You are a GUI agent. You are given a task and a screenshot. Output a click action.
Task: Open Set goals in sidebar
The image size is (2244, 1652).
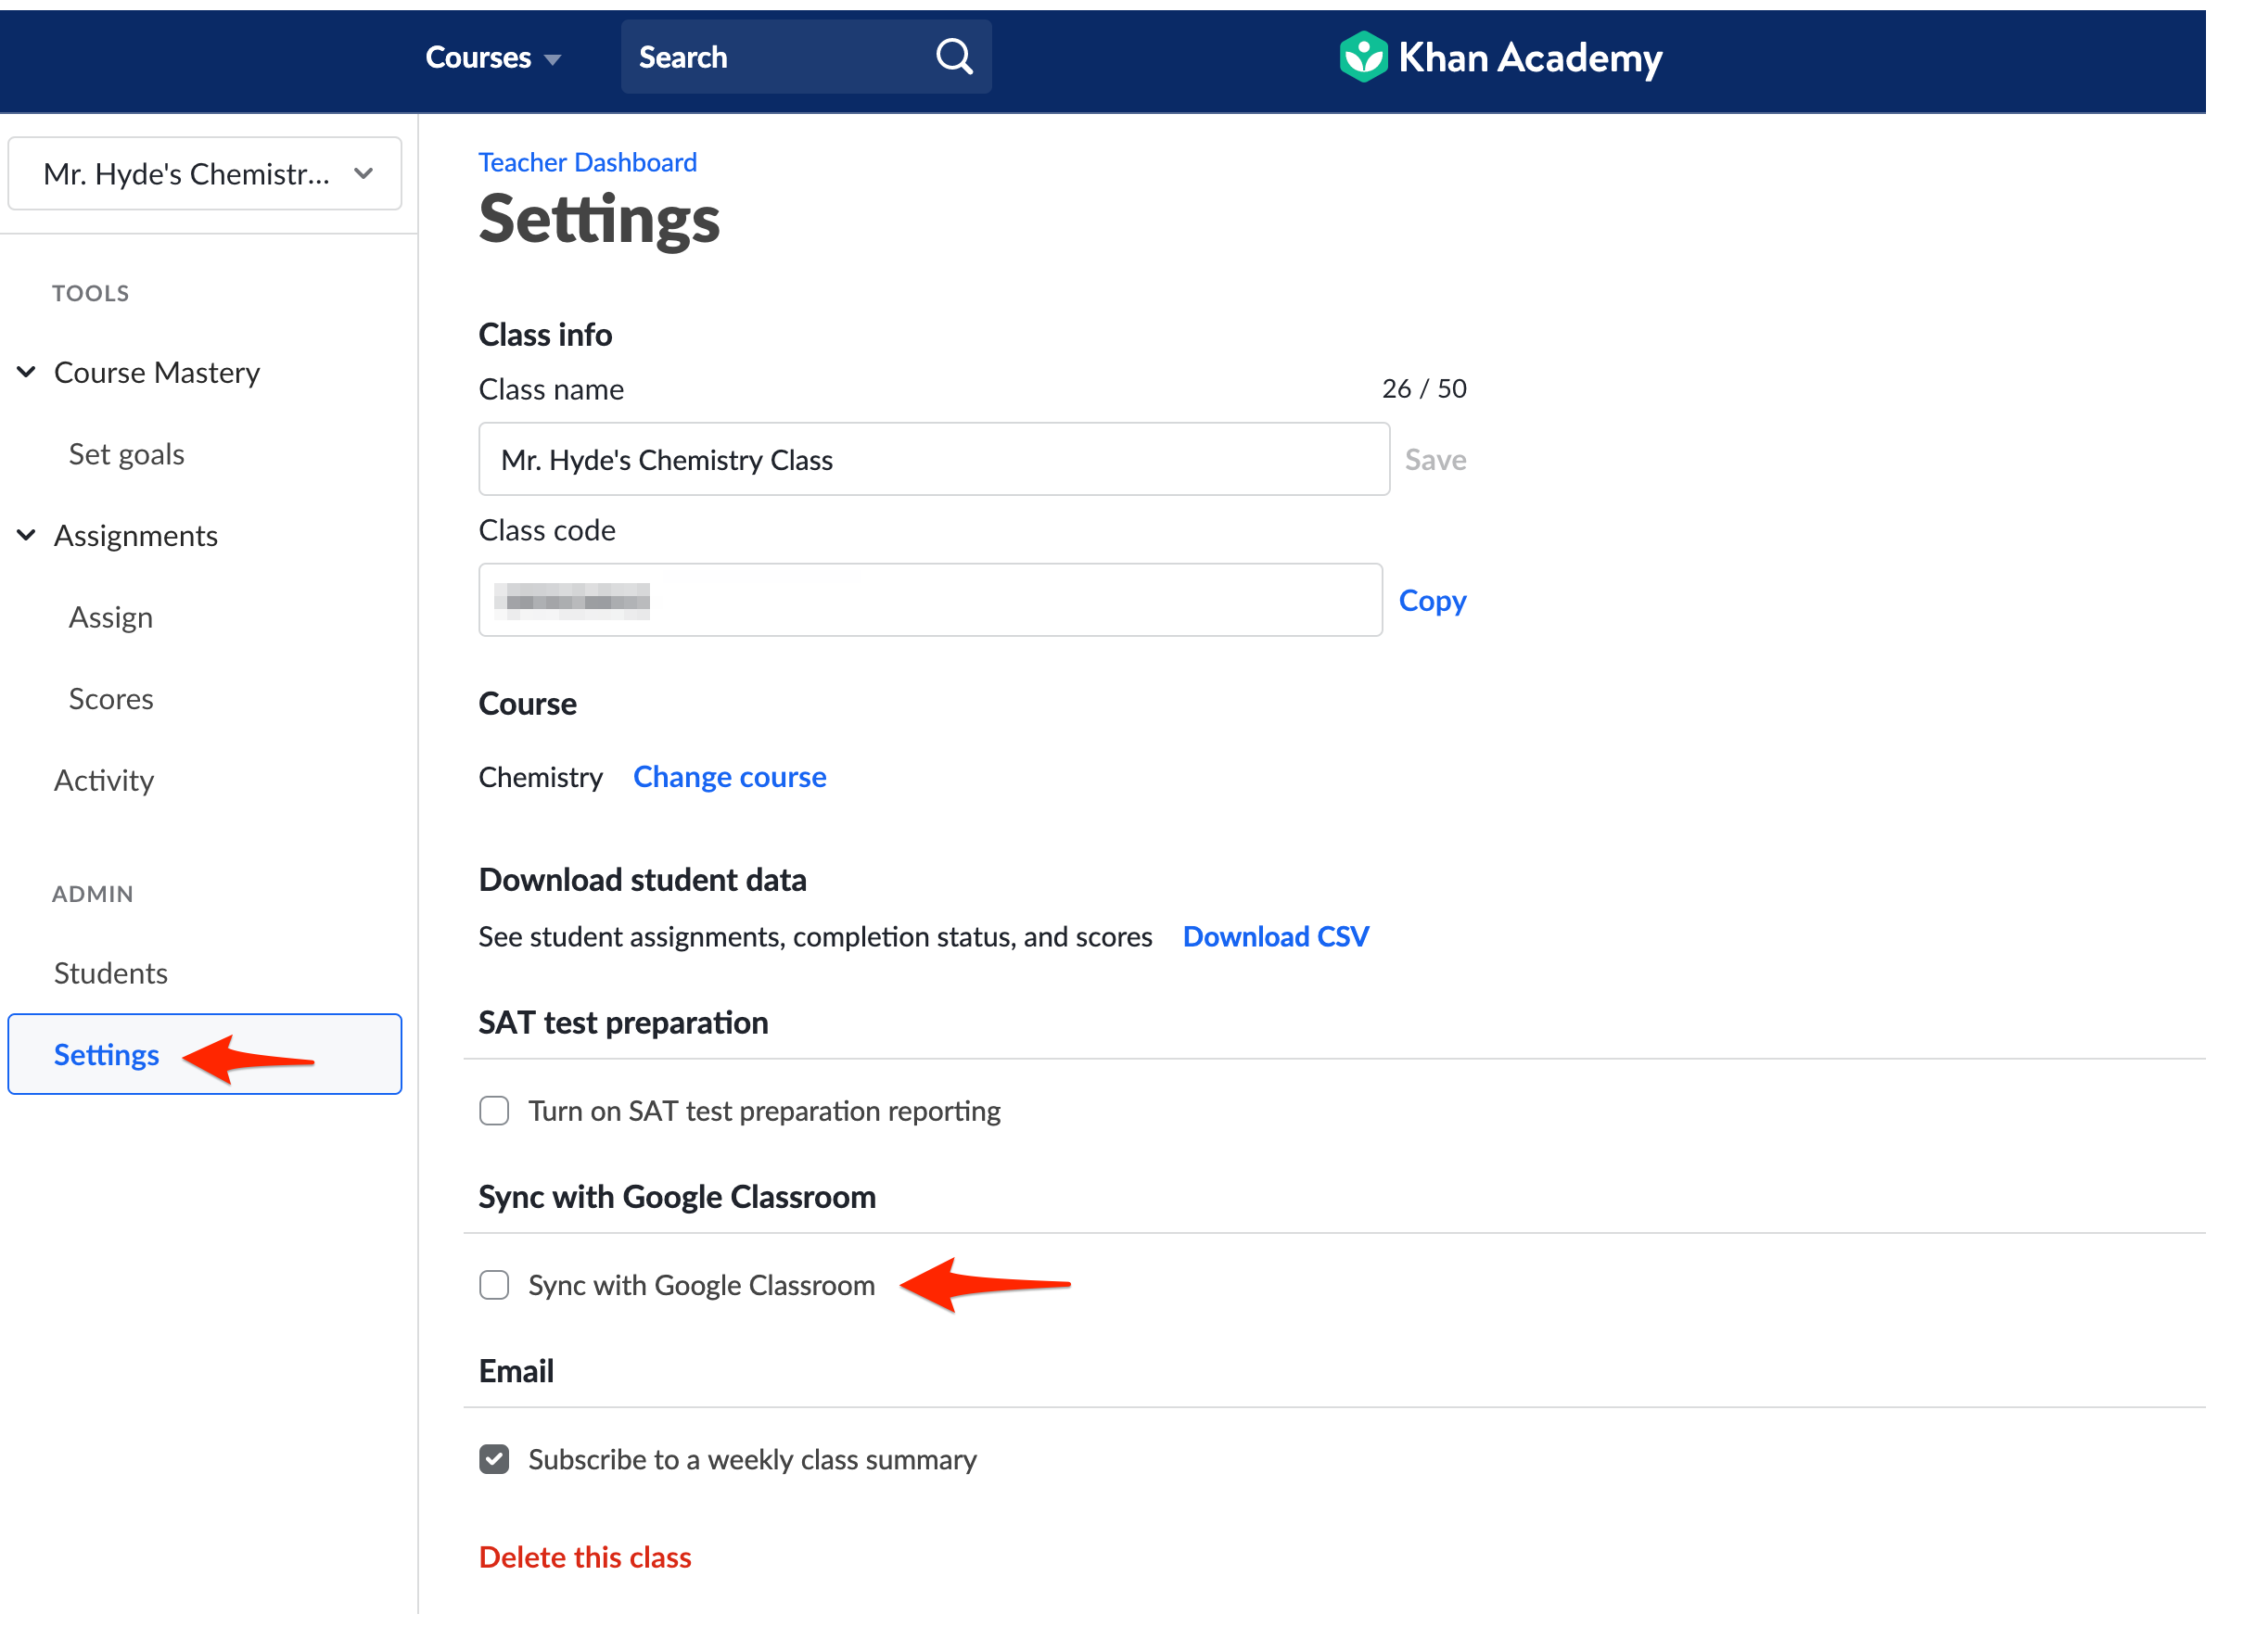(x=126, y=454)
